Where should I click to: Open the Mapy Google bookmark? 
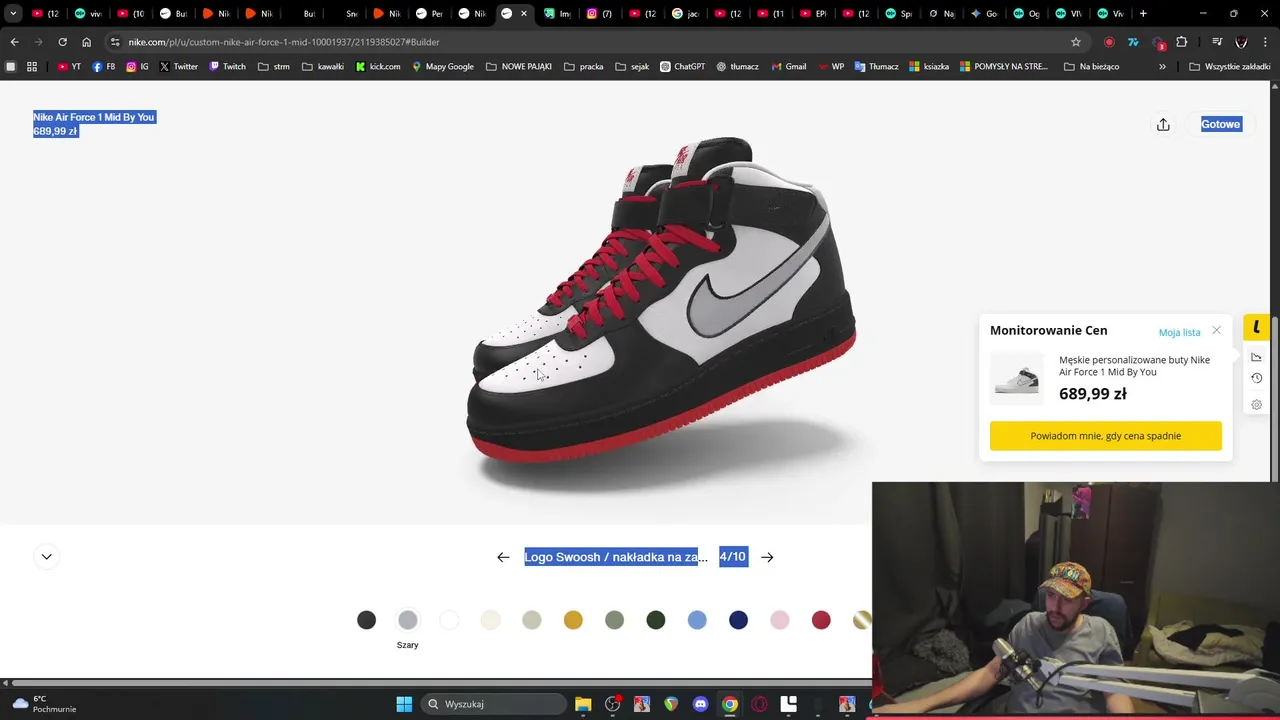(443, 67)
